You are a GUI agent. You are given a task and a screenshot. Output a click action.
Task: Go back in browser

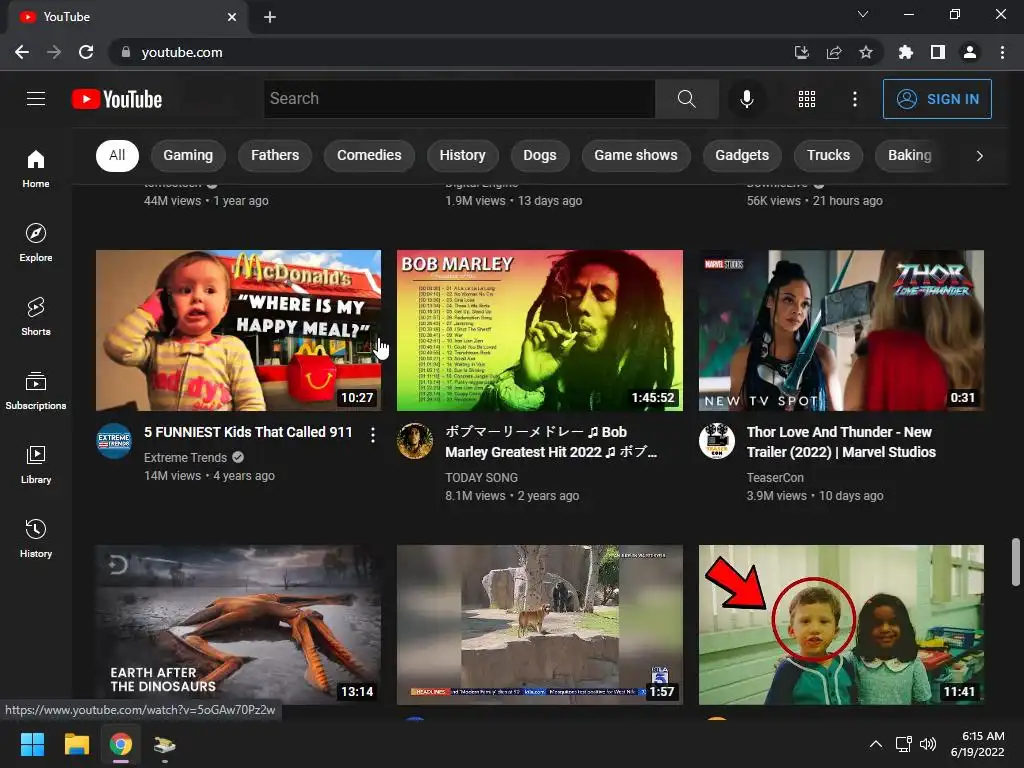(22, 52)
